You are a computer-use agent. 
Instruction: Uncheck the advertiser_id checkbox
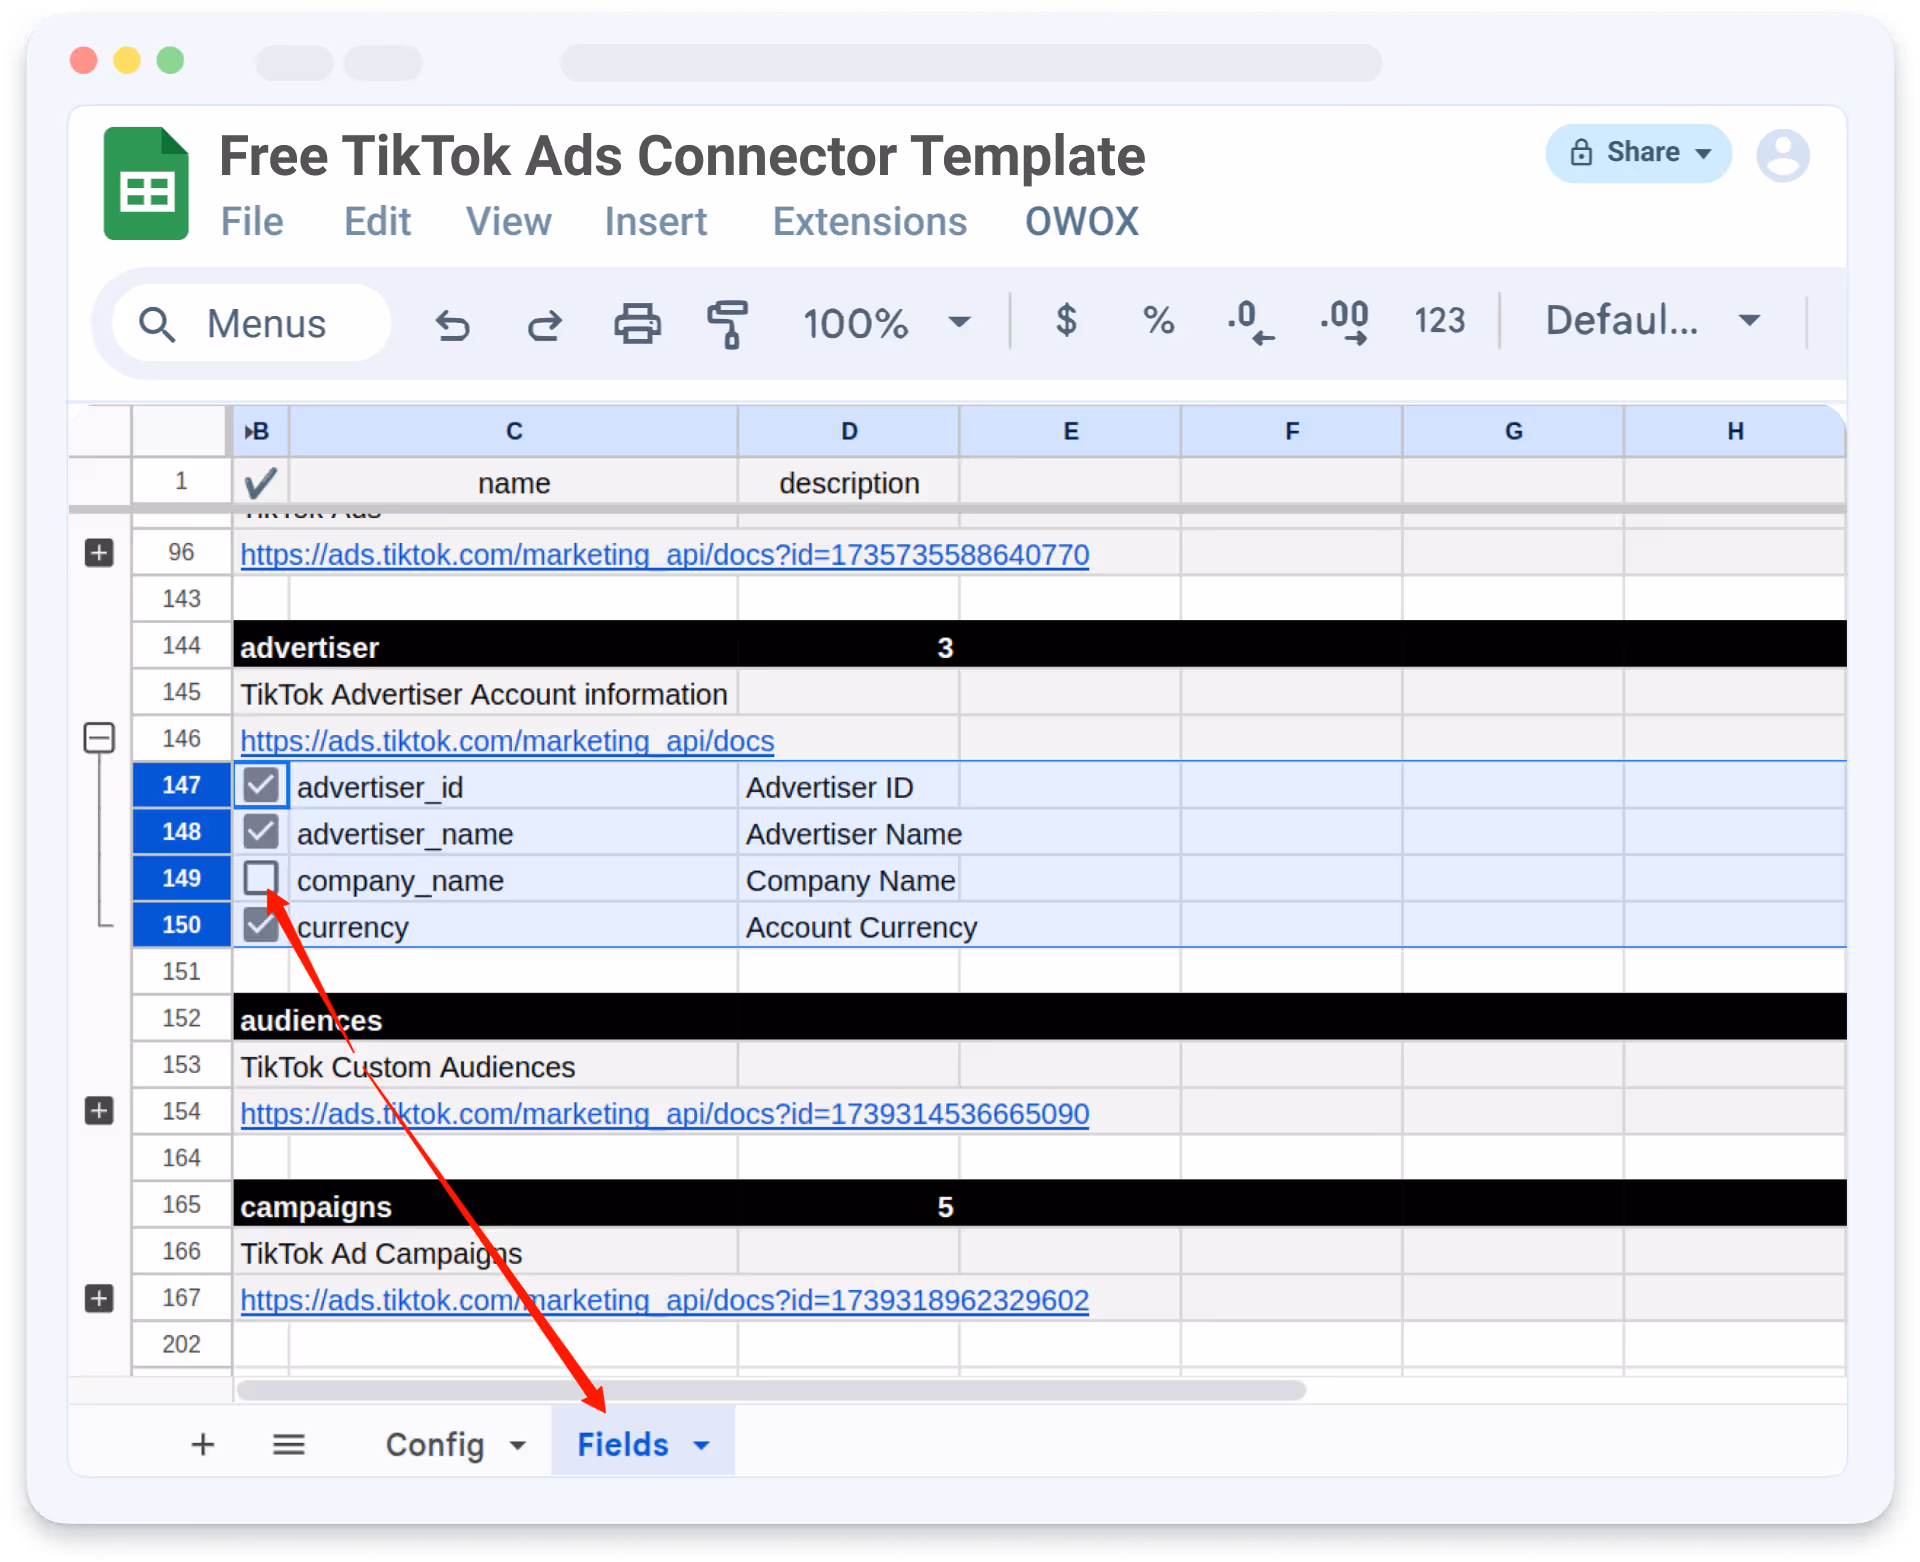tap(261, 786)
